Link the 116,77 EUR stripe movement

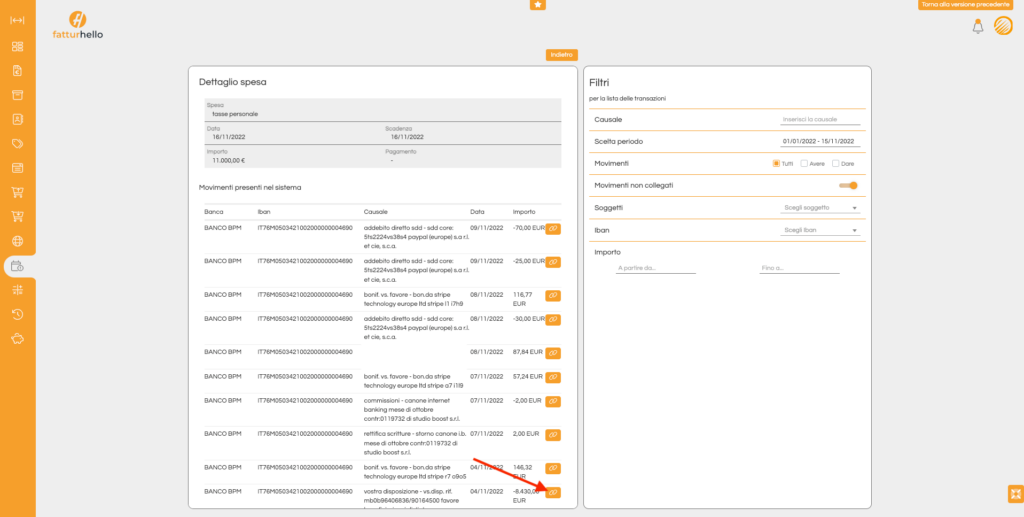pos(552,296)
